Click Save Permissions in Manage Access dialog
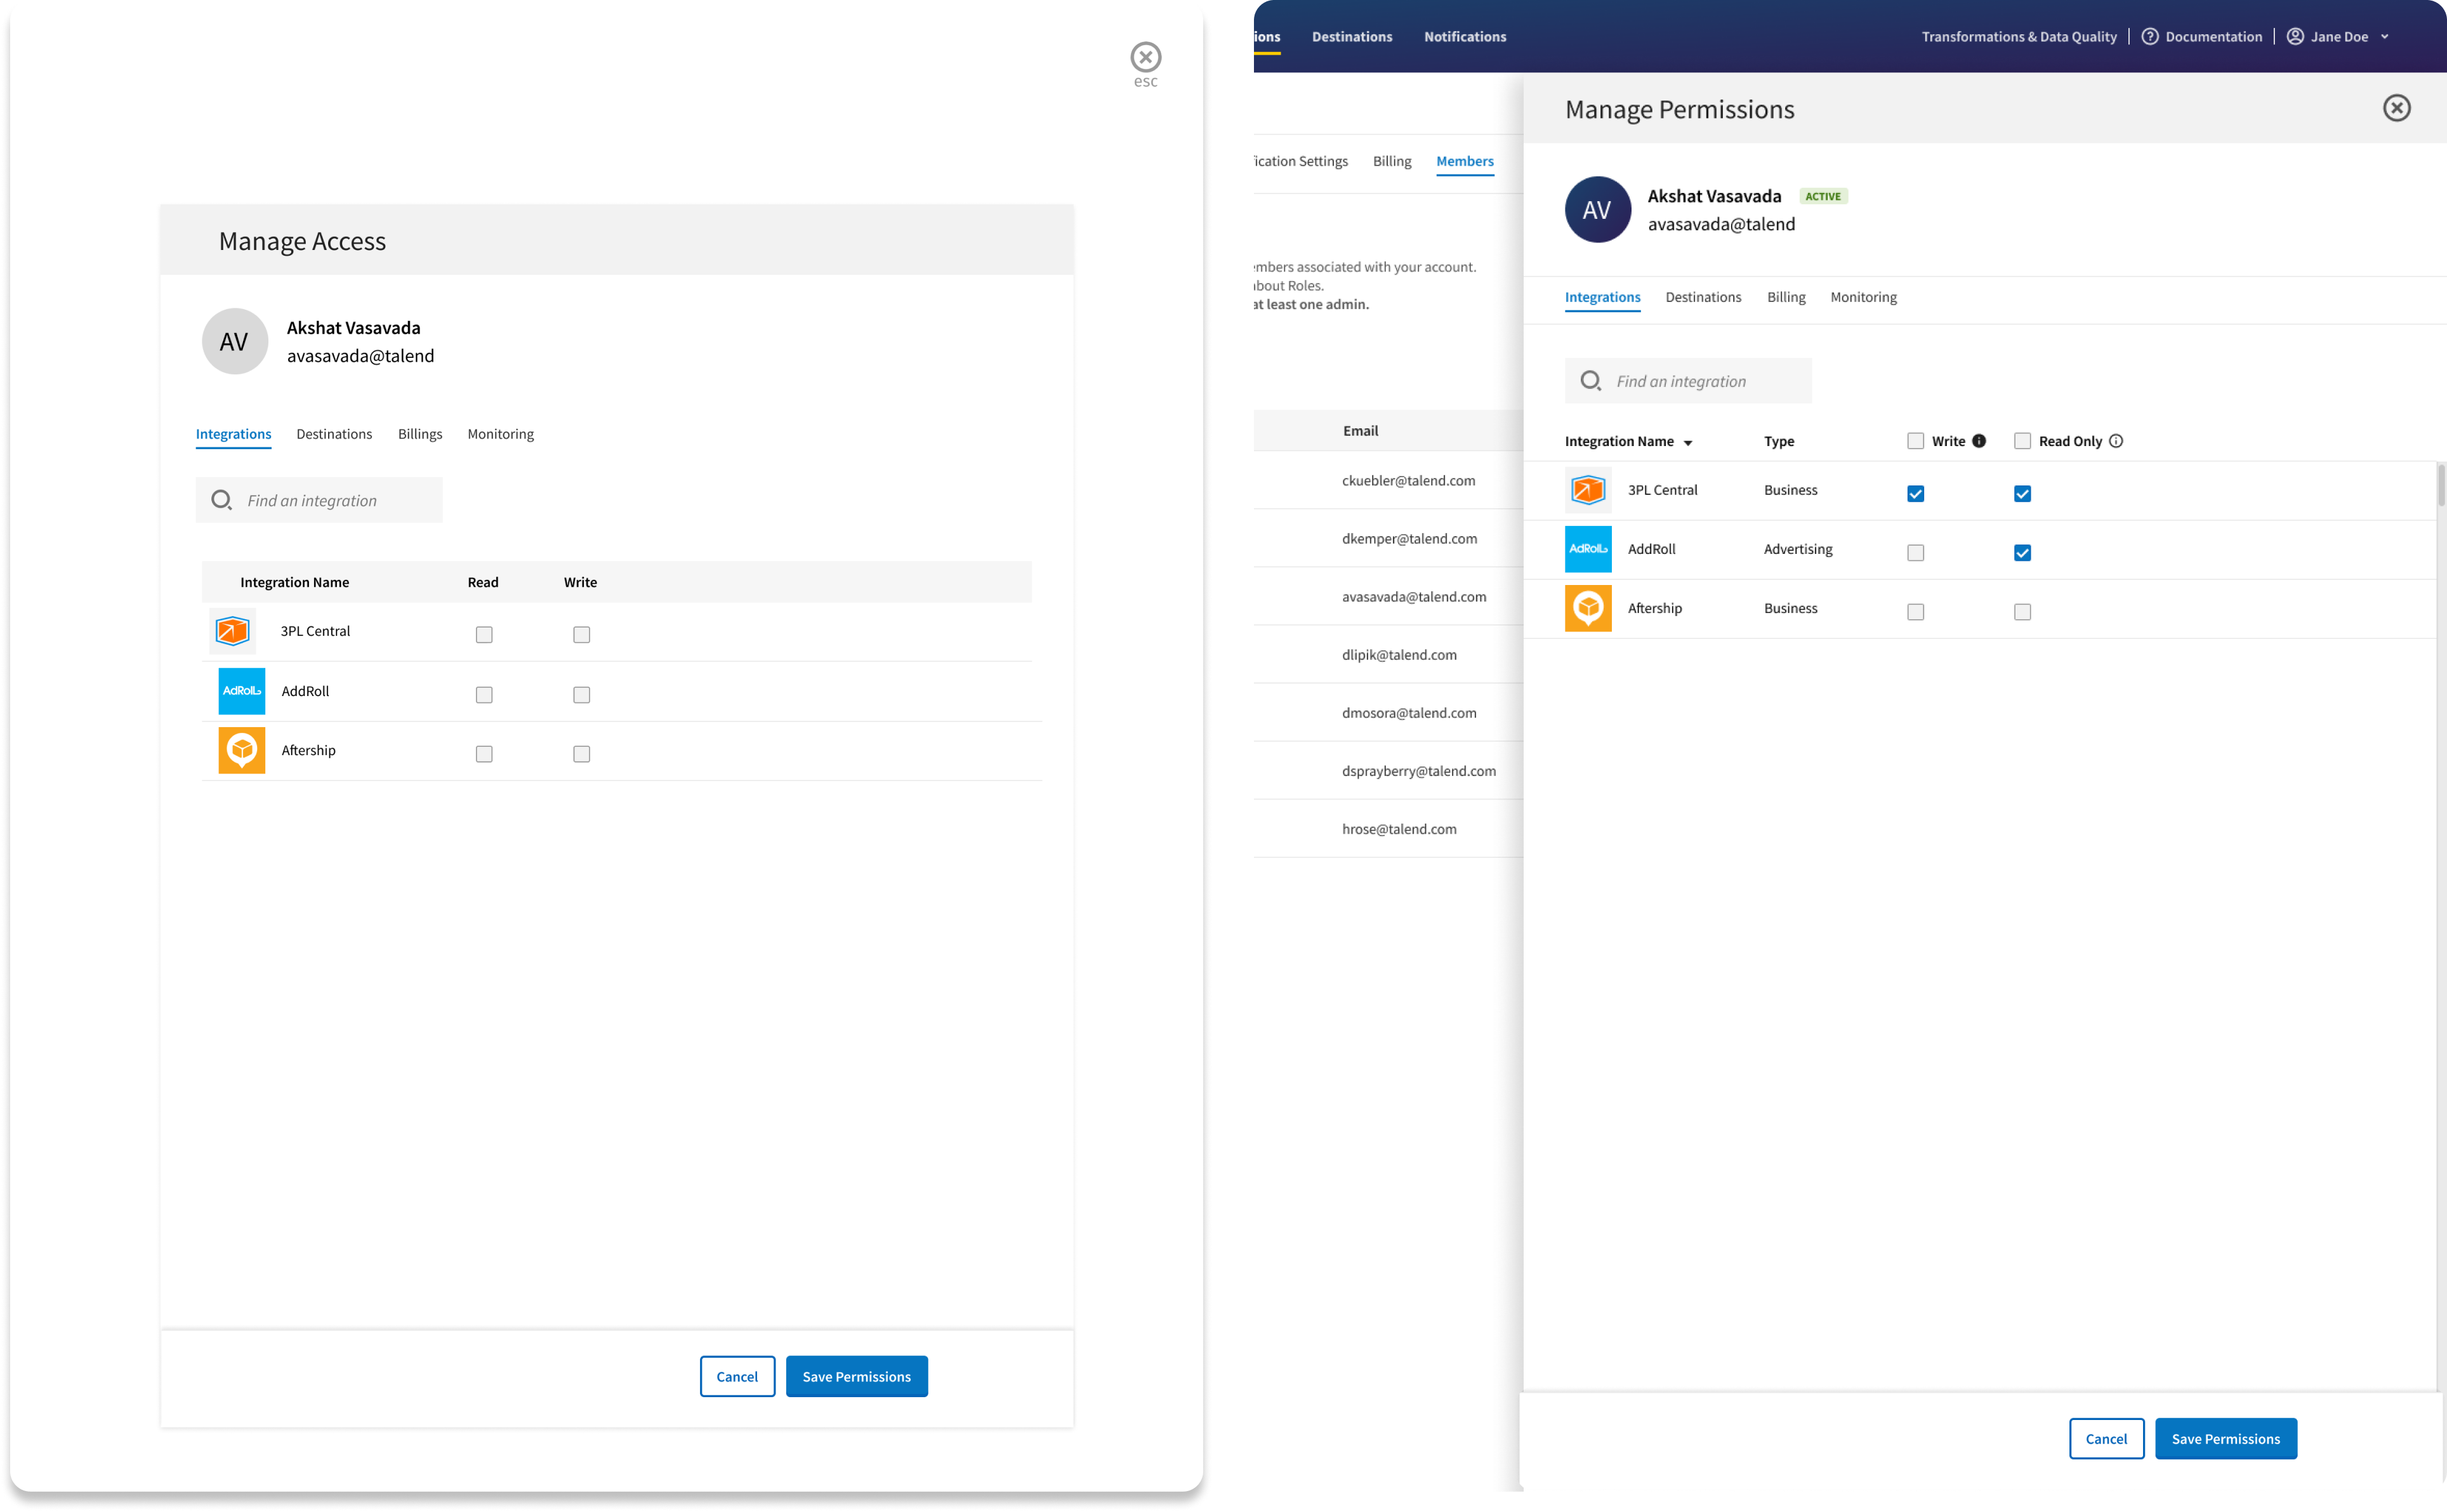This screenshot has width=2447, height=1512. (x=856, y=1377)
